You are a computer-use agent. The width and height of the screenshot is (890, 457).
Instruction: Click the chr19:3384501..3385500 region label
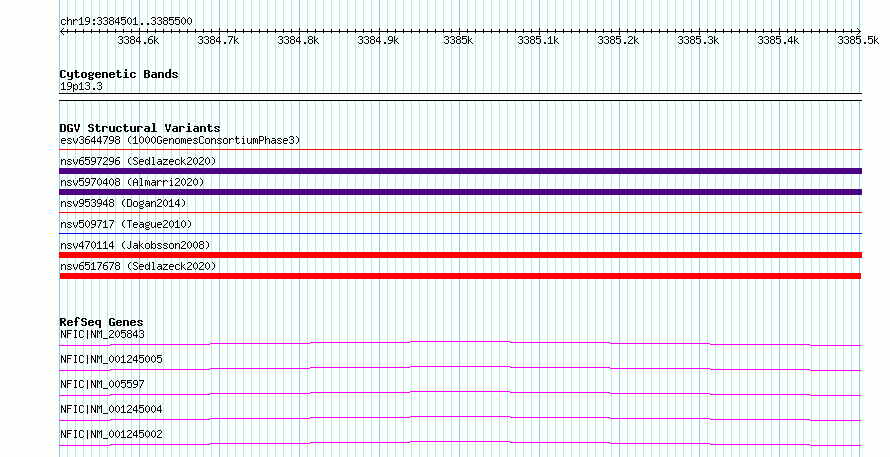pos(126,21)
